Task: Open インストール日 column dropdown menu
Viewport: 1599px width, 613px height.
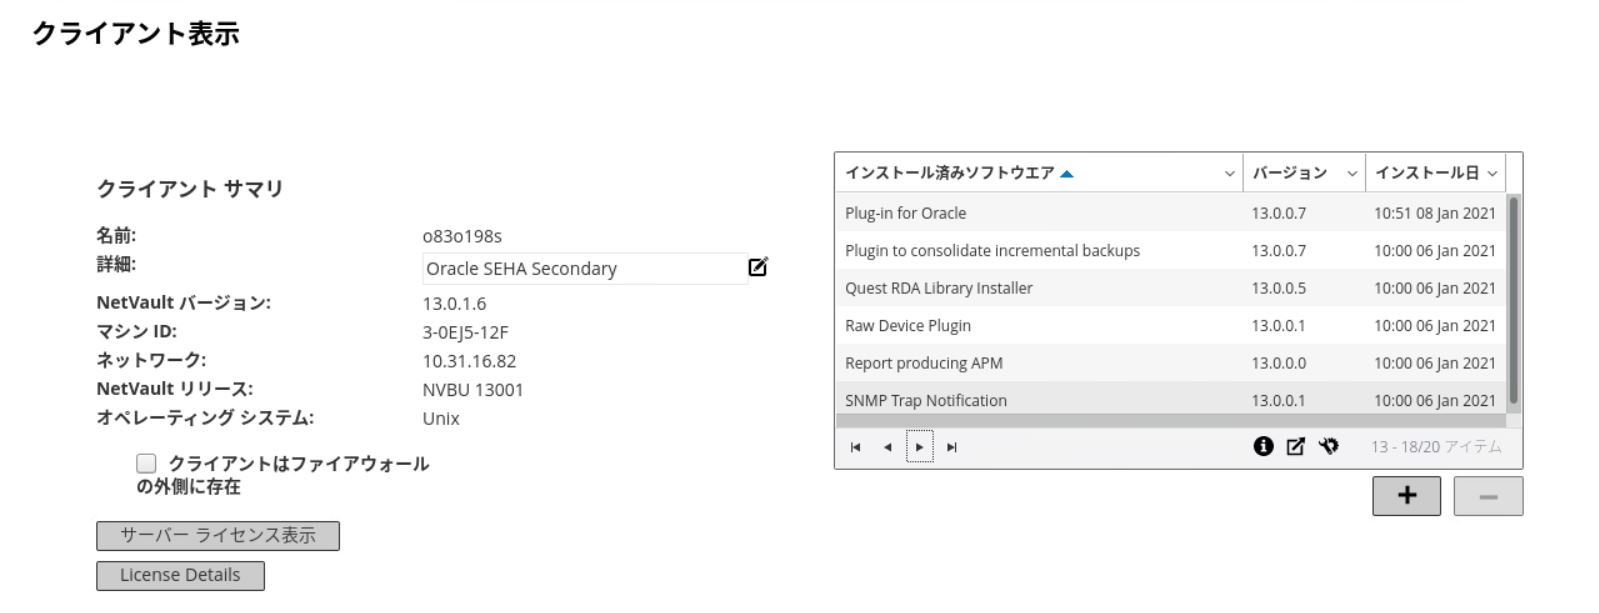Action: tap(1492, 173)
